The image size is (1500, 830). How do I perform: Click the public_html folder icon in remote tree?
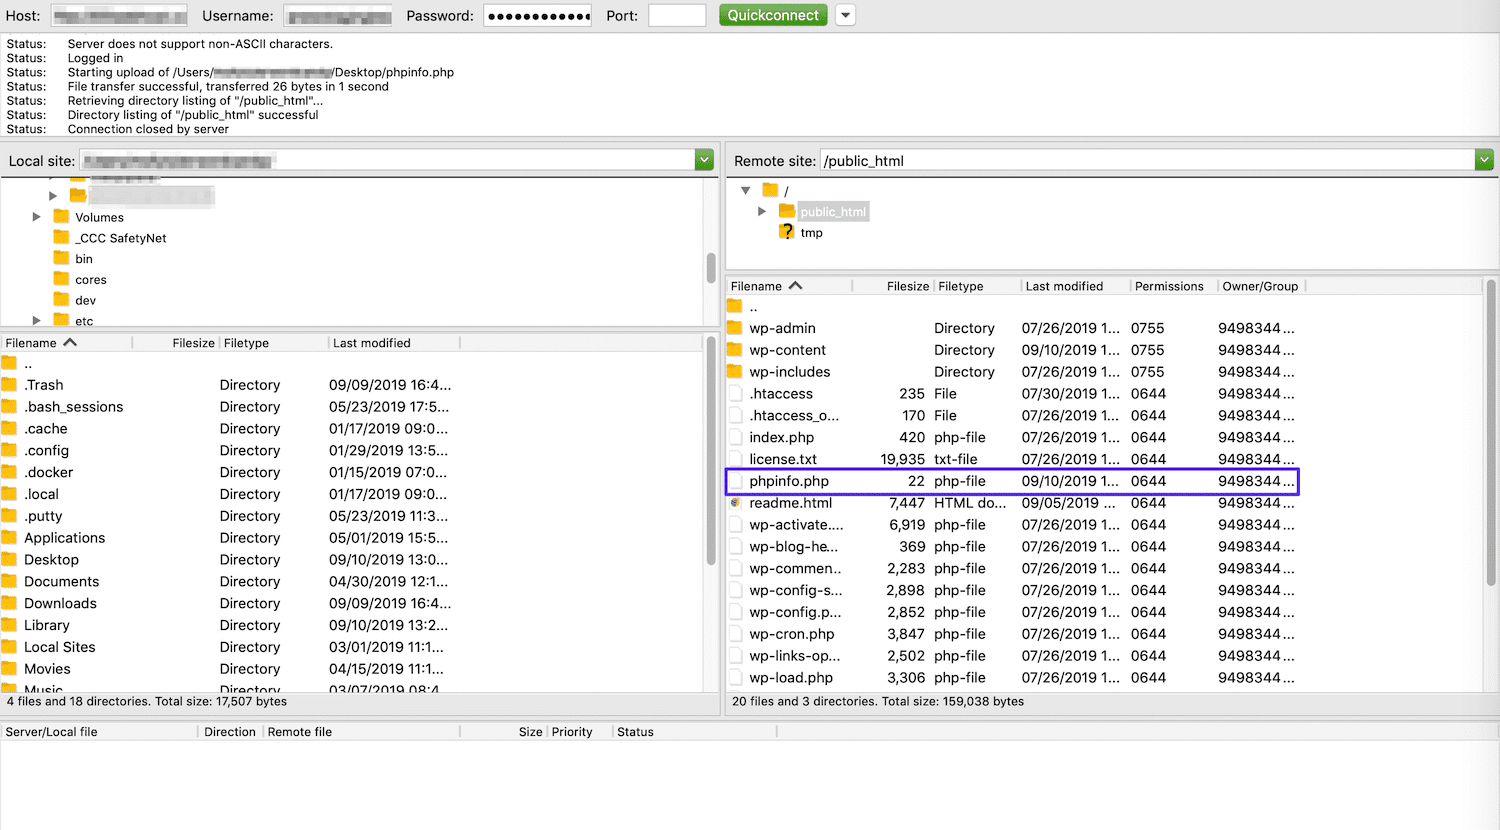pyautogui.click(x=786, y=211)
